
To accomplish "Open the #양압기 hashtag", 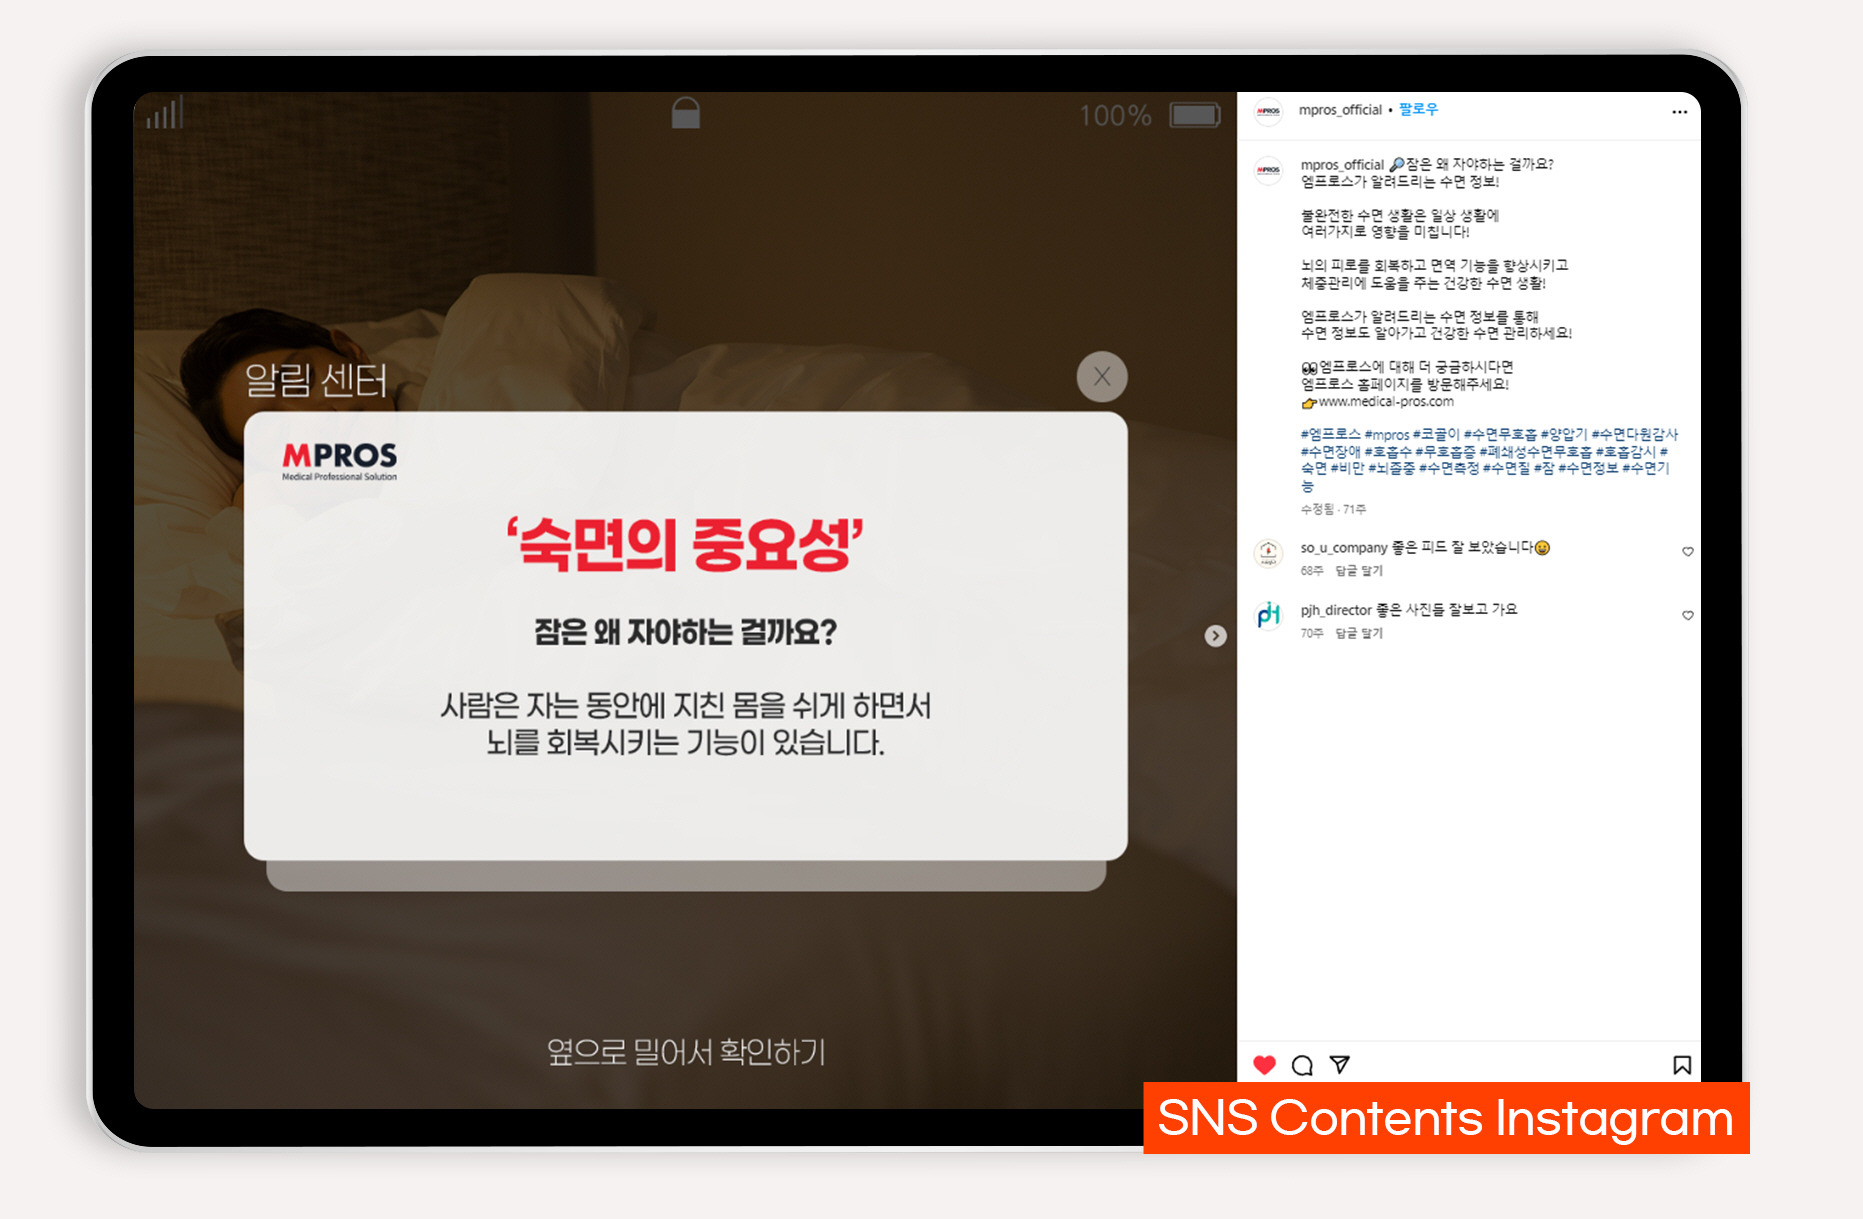I will (x=1563, y=435).
